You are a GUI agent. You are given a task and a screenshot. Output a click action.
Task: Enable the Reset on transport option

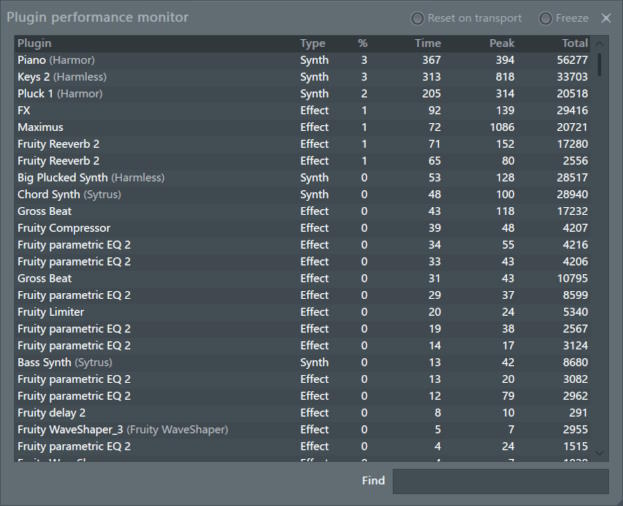(x=417, y=18)
